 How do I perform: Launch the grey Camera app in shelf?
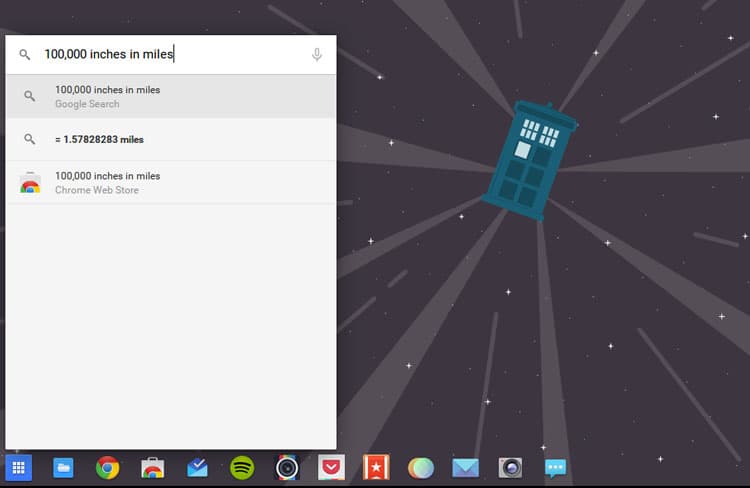click(x=510, y=467)
